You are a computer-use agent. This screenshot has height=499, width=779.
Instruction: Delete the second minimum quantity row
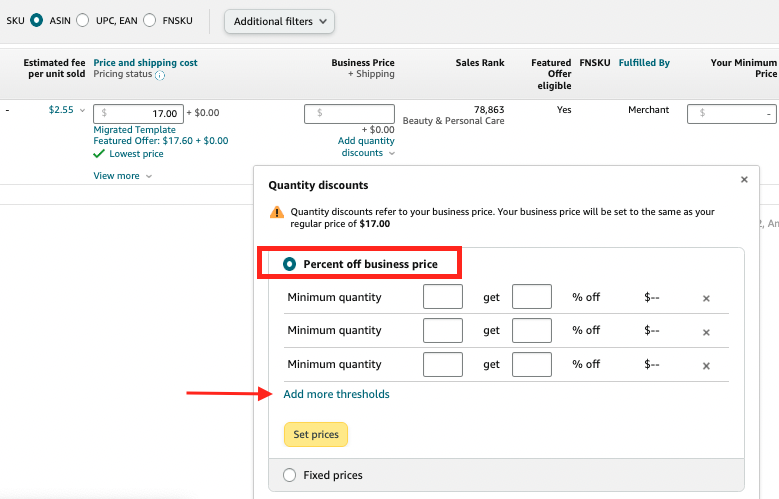(706, 332)
